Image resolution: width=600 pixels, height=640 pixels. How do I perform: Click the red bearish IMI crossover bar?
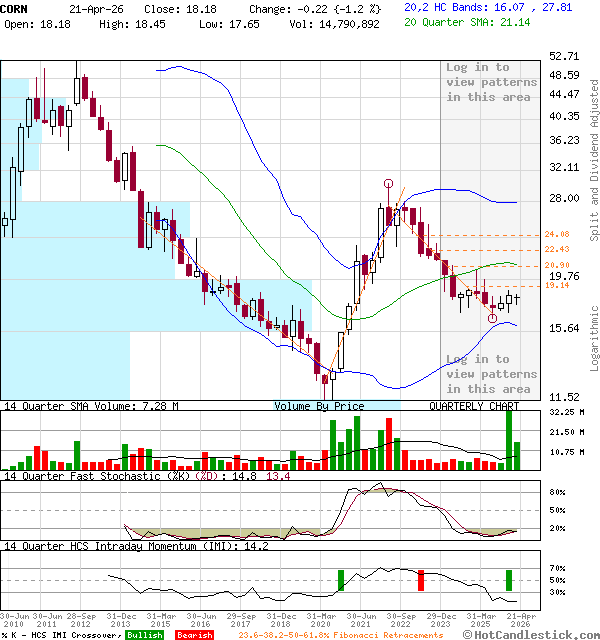pyautogui.click(x=421, y=580)
